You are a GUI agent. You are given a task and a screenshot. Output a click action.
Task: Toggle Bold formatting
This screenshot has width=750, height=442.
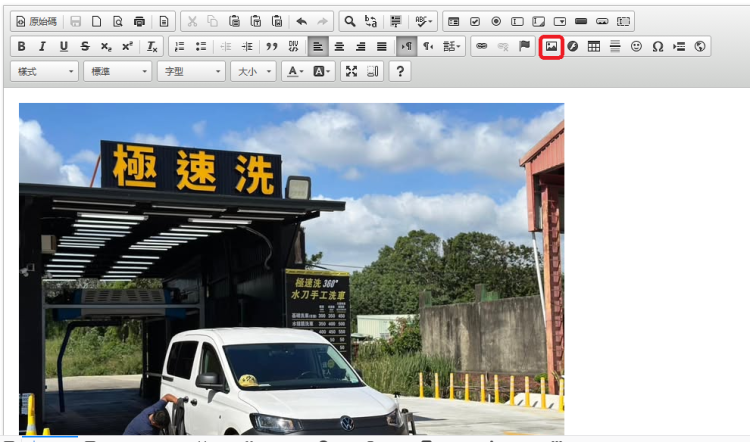click(x=22, y=46)
